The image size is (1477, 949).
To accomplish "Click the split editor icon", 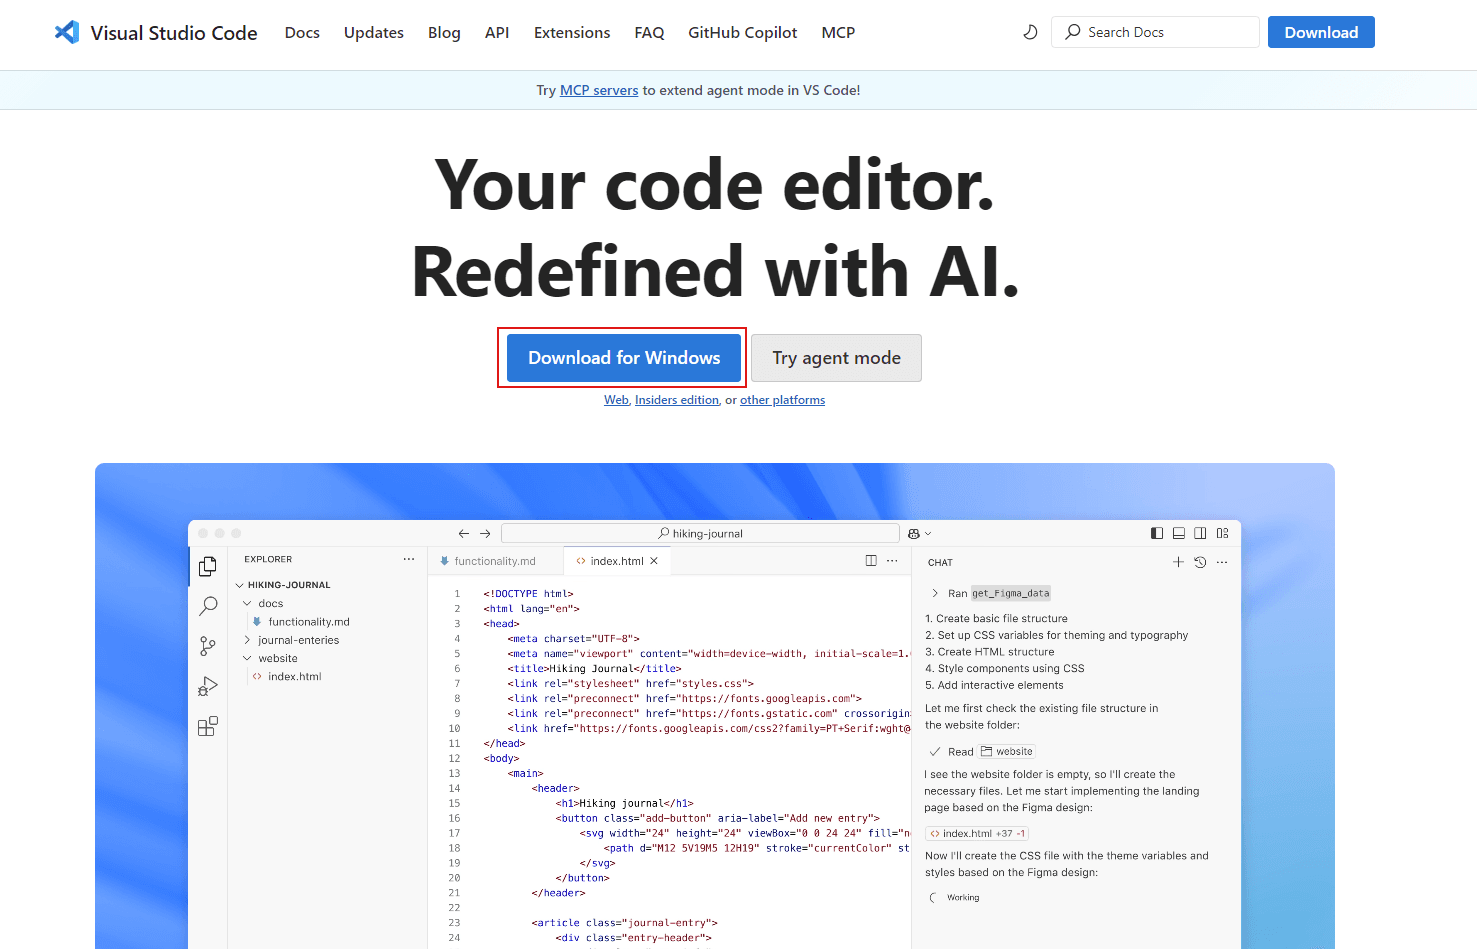I will pyautogui.click(x=871, y=561).
